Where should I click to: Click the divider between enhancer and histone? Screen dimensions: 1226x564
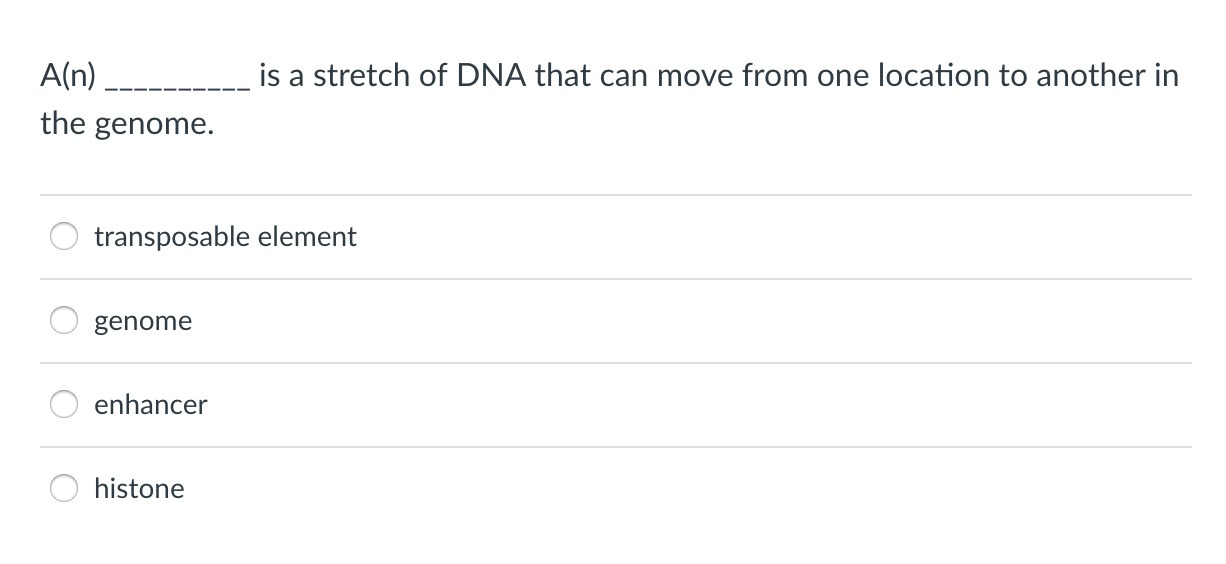point(615,447)
